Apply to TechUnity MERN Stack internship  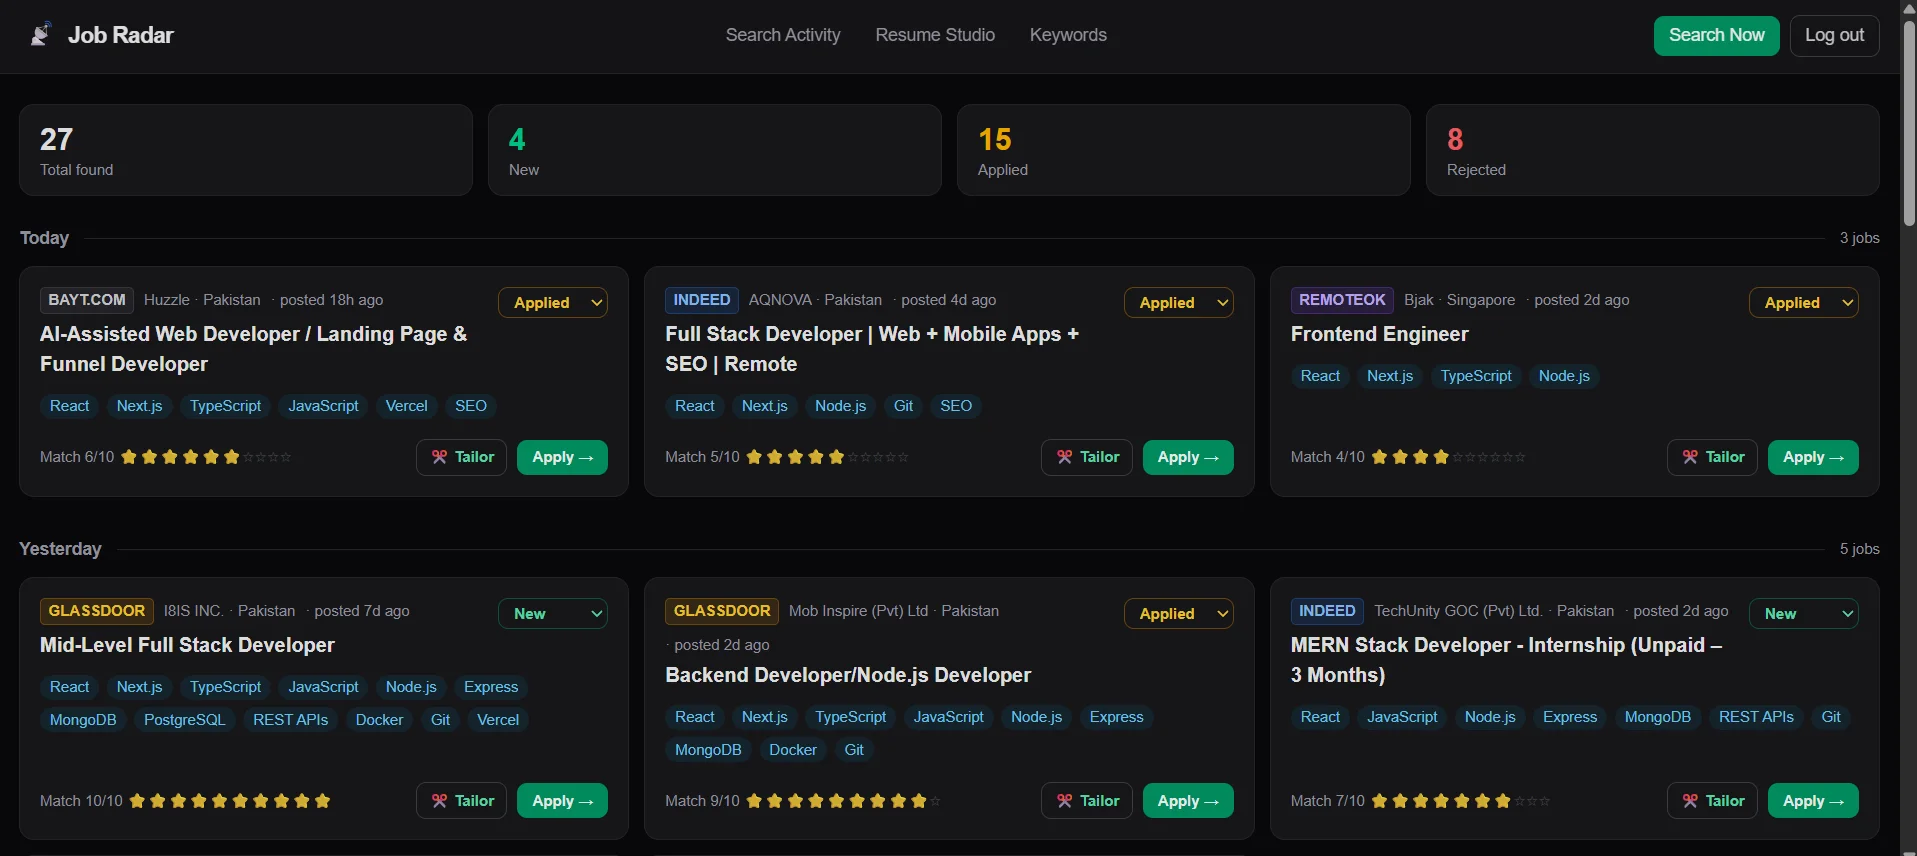[x=1813, y=801]
